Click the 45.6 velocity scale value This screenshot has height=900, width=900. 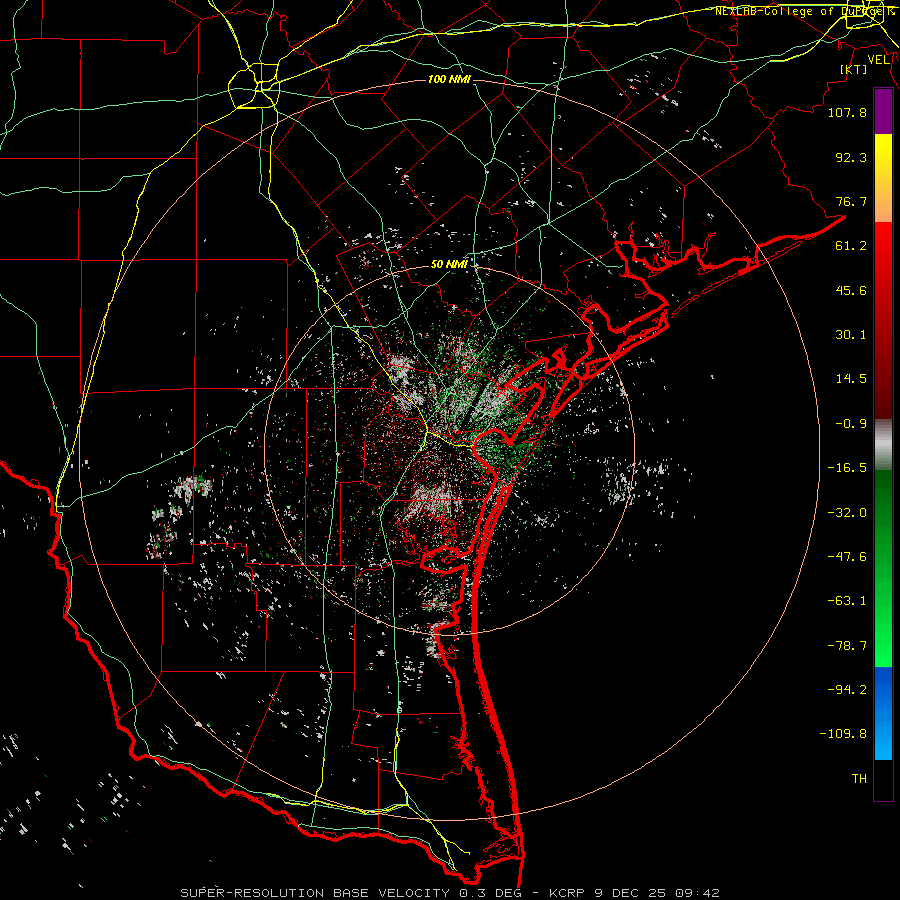(851, 290)
